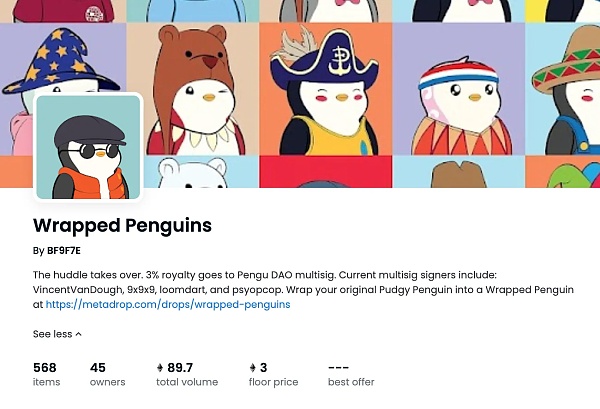
Task: Collapse description using See less
Action: tap(57, 334)
